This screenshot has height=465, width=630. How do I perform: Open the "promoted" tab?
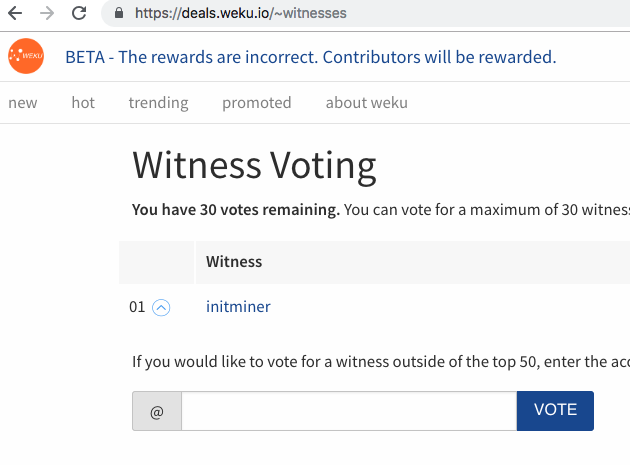[256, 103]
